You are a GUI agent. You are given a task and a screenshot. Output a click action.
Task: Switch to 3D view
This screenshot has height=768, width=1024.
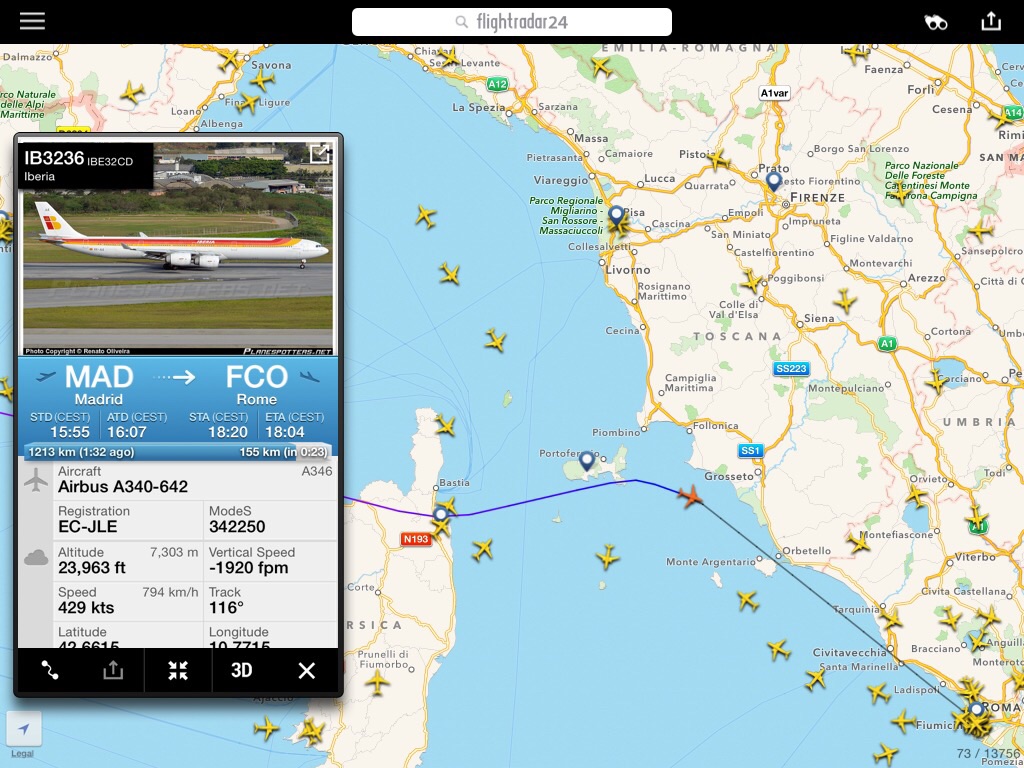(x=242, y=670)
